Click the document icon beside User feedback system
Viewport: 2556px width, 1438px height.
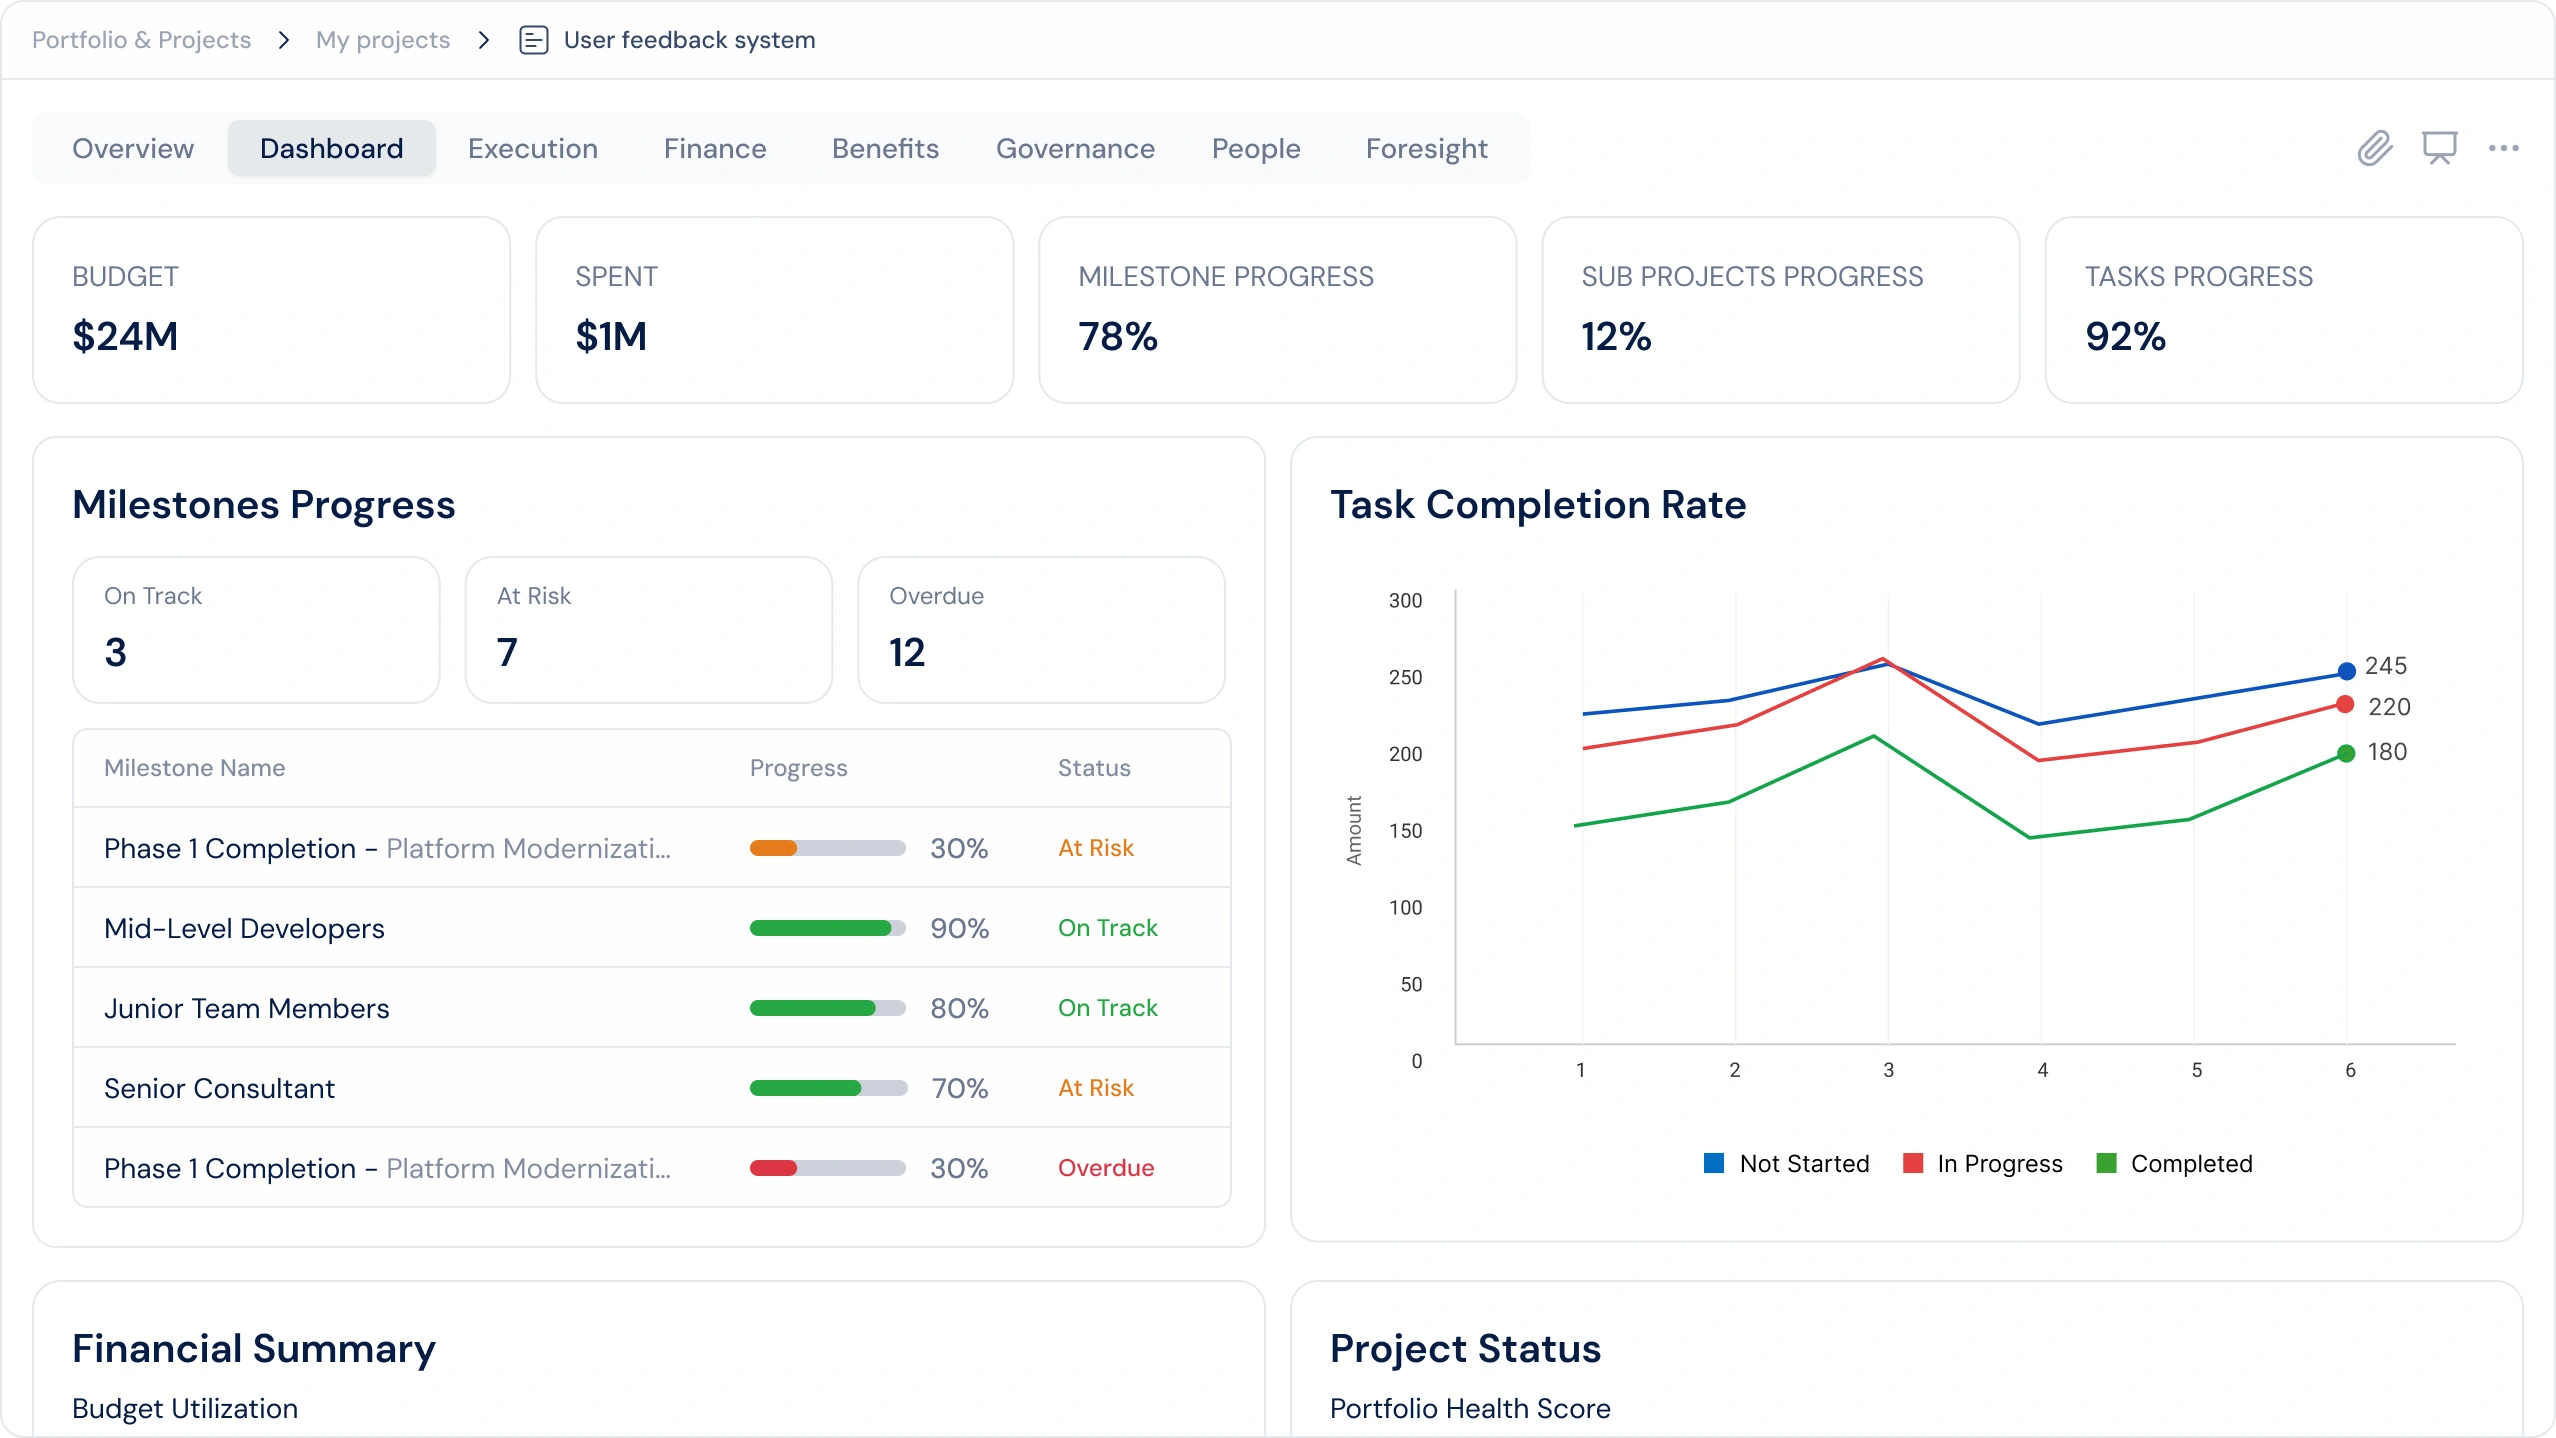pos(534,40)
